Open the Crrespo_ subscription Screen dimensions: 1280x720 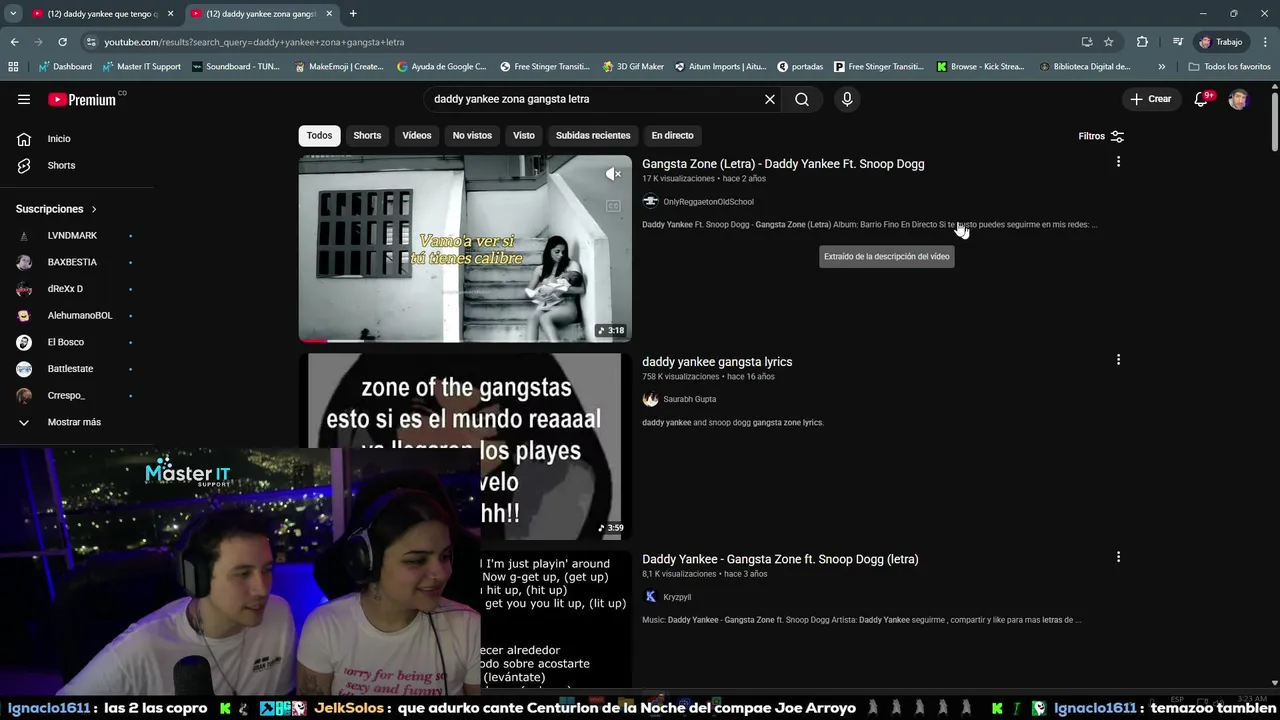tap(66, 396)
